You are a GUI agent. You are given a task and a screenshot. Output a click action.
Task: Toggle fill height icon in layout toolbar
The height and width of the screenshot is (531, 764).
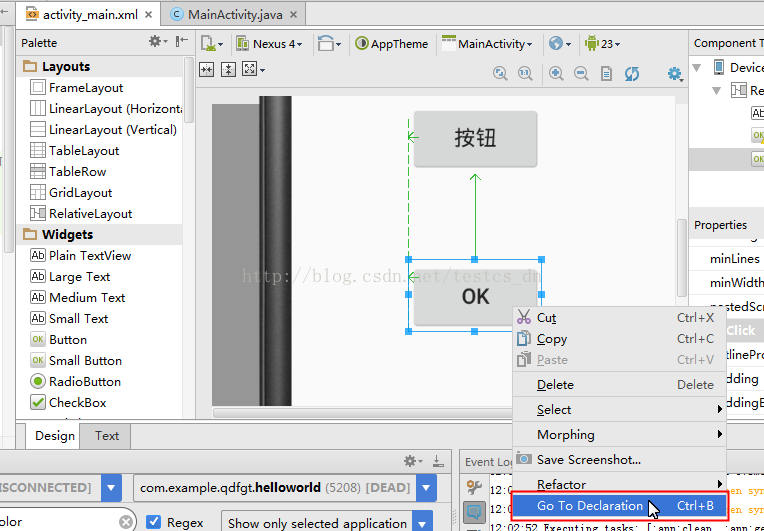228,70
